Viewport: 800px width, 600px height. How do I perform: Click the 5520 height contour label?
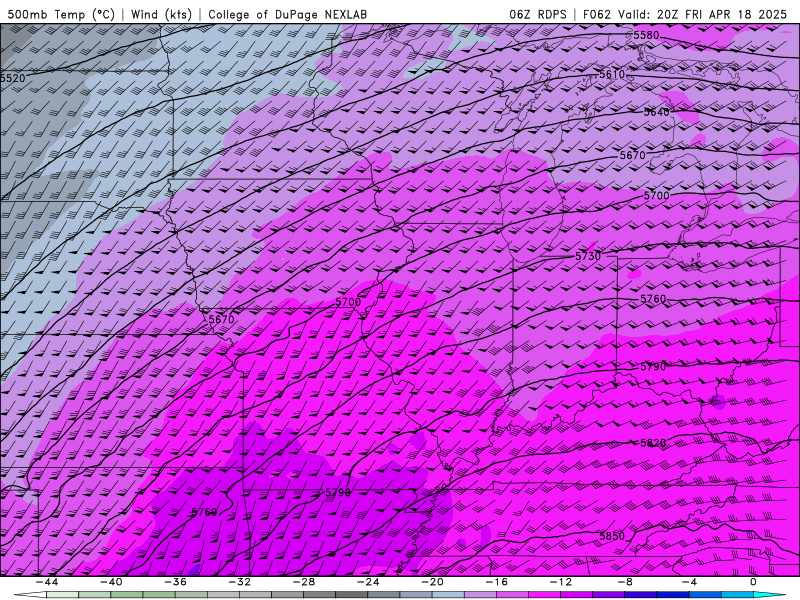tap(12, 78)
